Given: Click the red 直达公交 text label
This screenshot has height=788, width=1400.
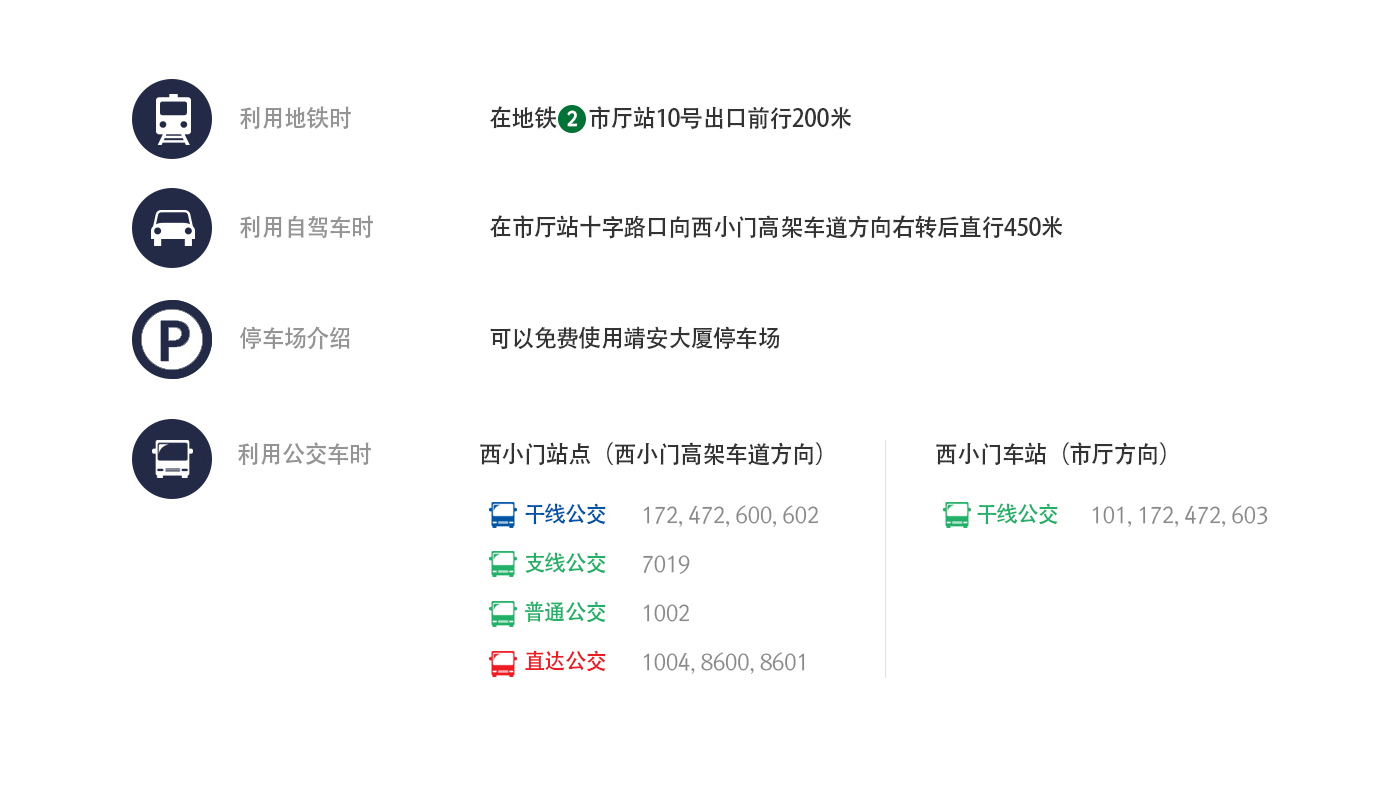Looking at the screenshot, I should click(566, 662).
